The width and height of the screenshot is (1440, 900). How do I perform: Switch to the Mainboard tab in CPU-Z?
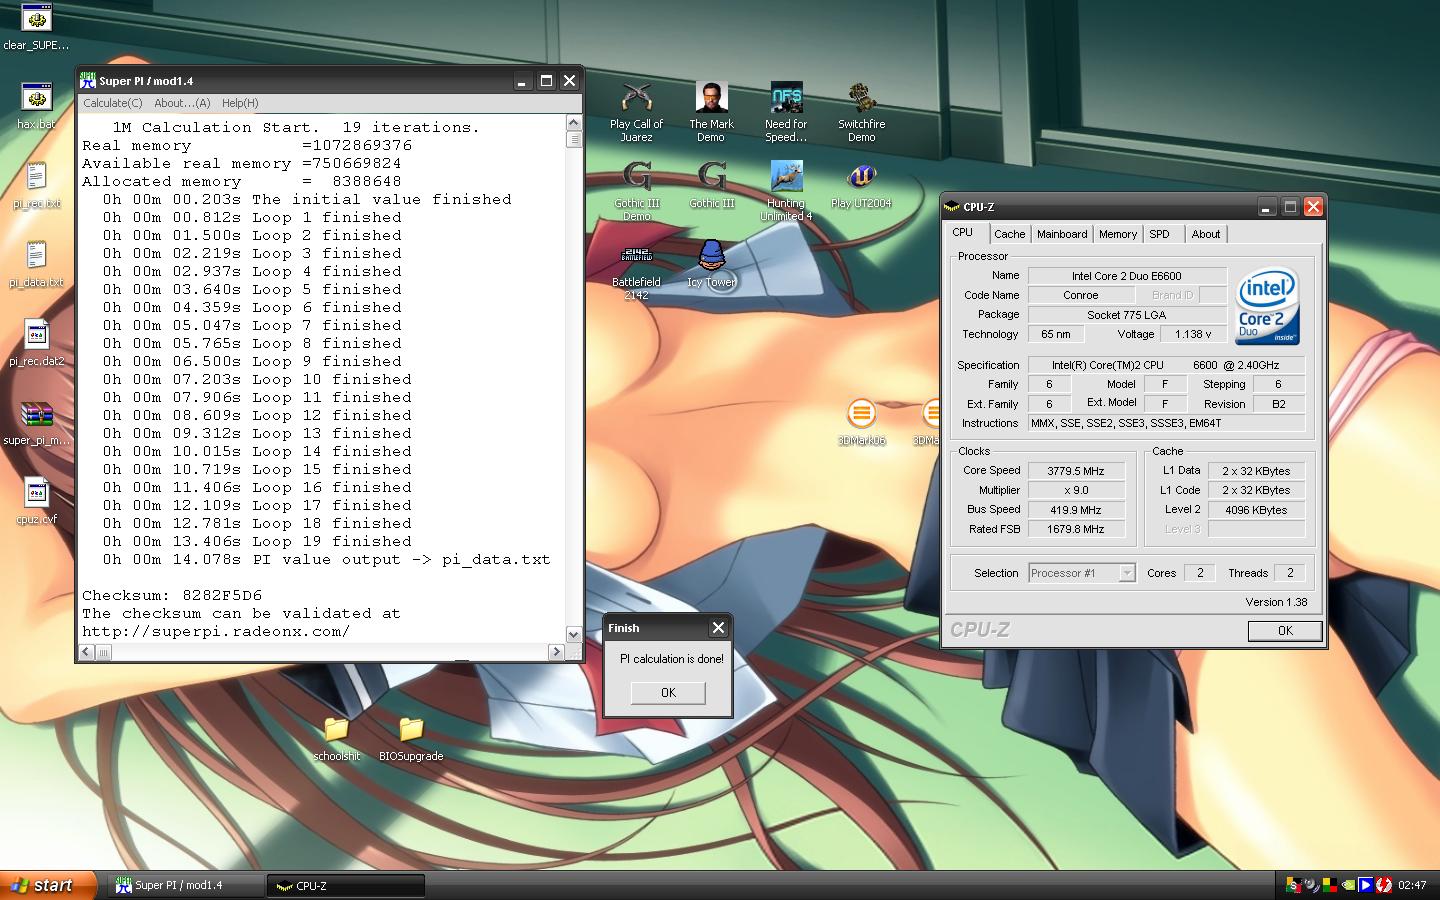click(x=1062, y=234)
